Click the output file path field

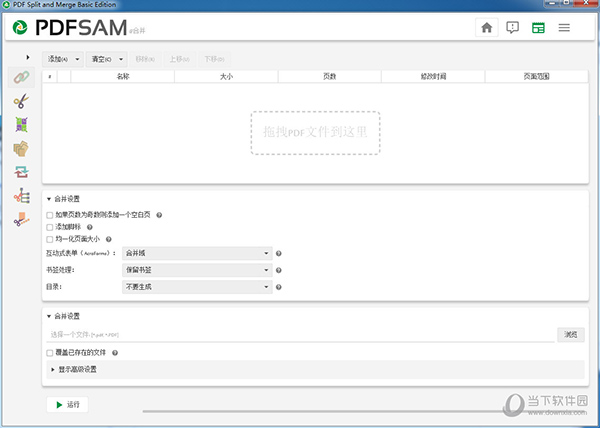pyautogui.click(x=300, y=335)
